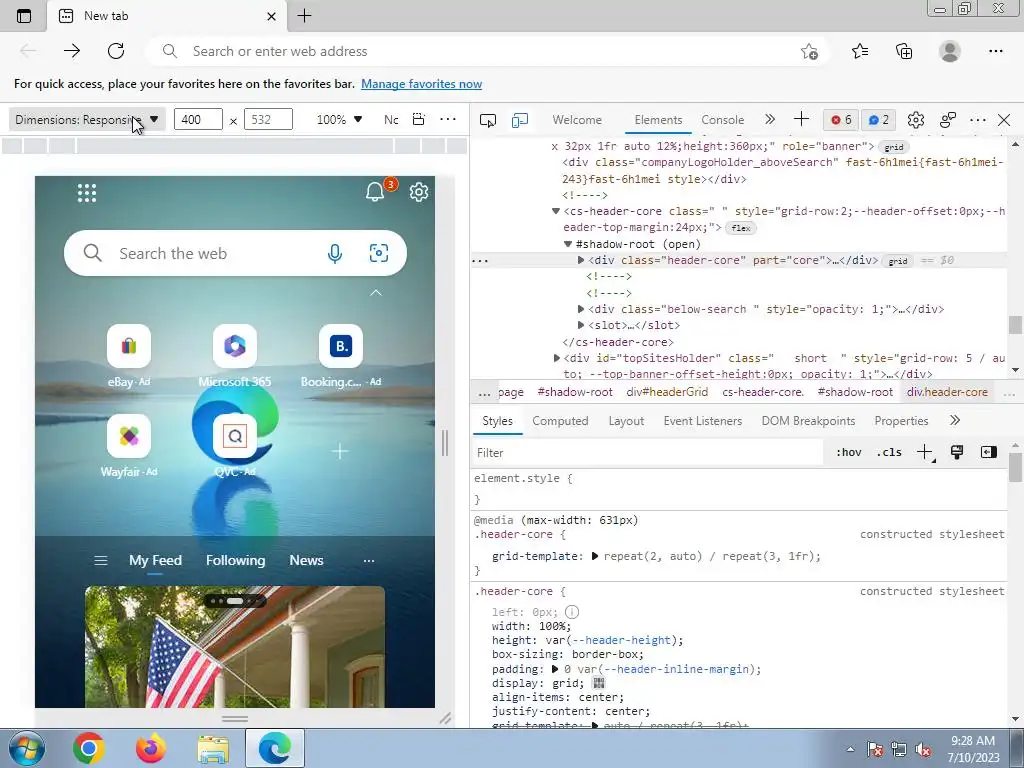Viewport: 1024px width, 768px height.
Task: Open more device toolbar options
Action: [x=448, y=119]
